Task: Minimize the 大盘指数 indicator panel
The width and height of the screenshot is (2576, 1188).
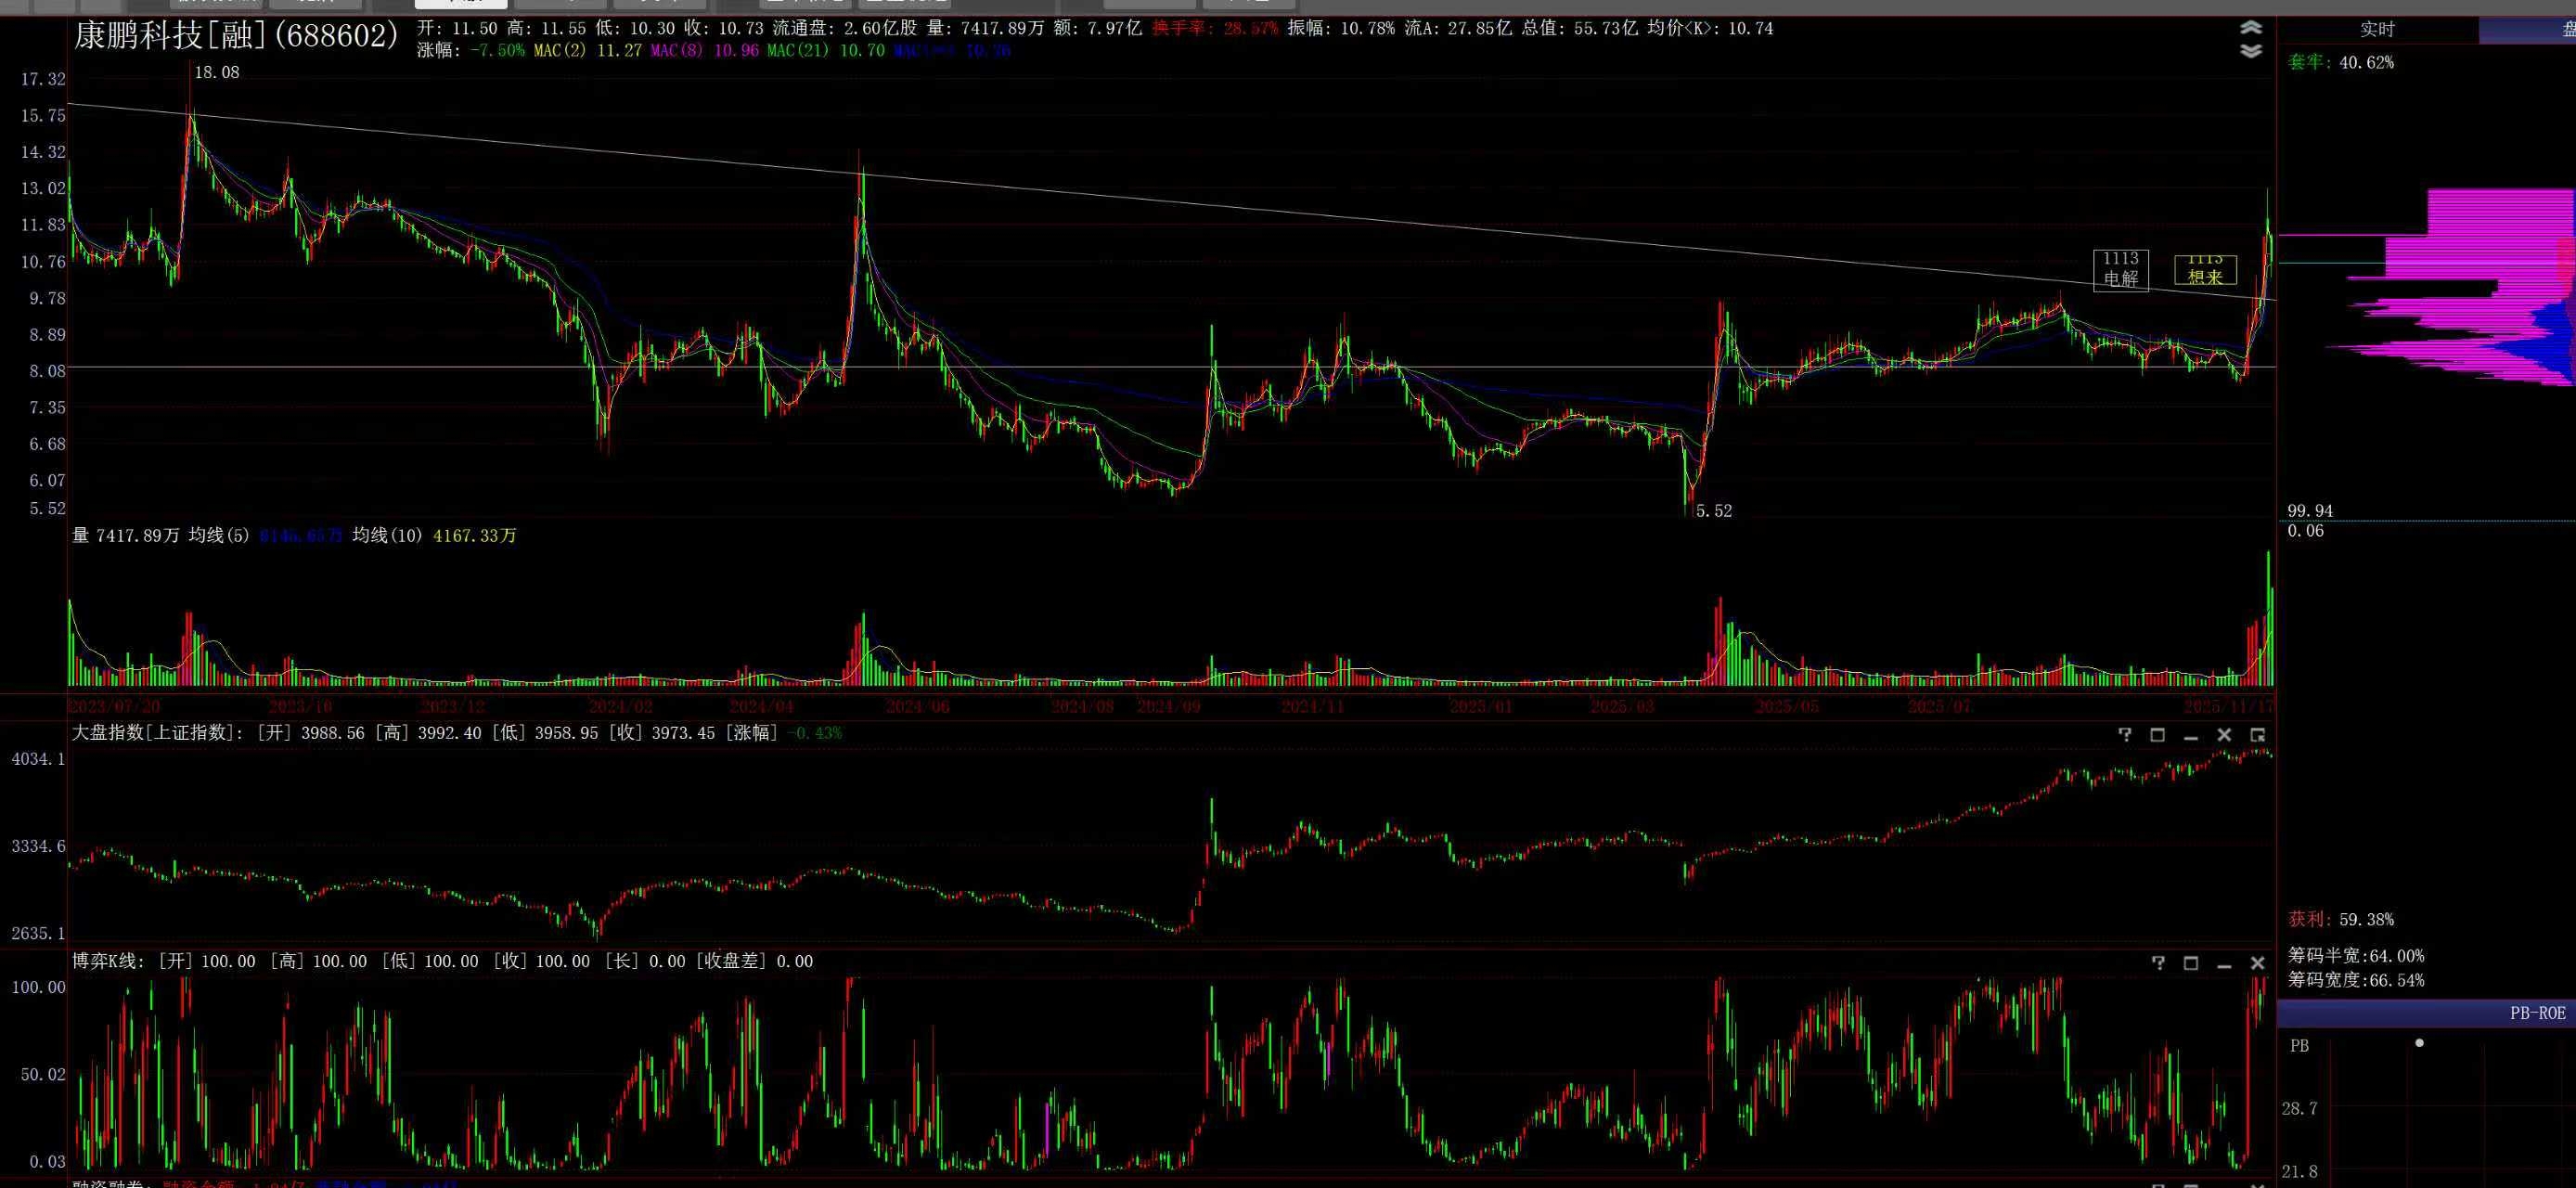Action: tap(2191, 735)
